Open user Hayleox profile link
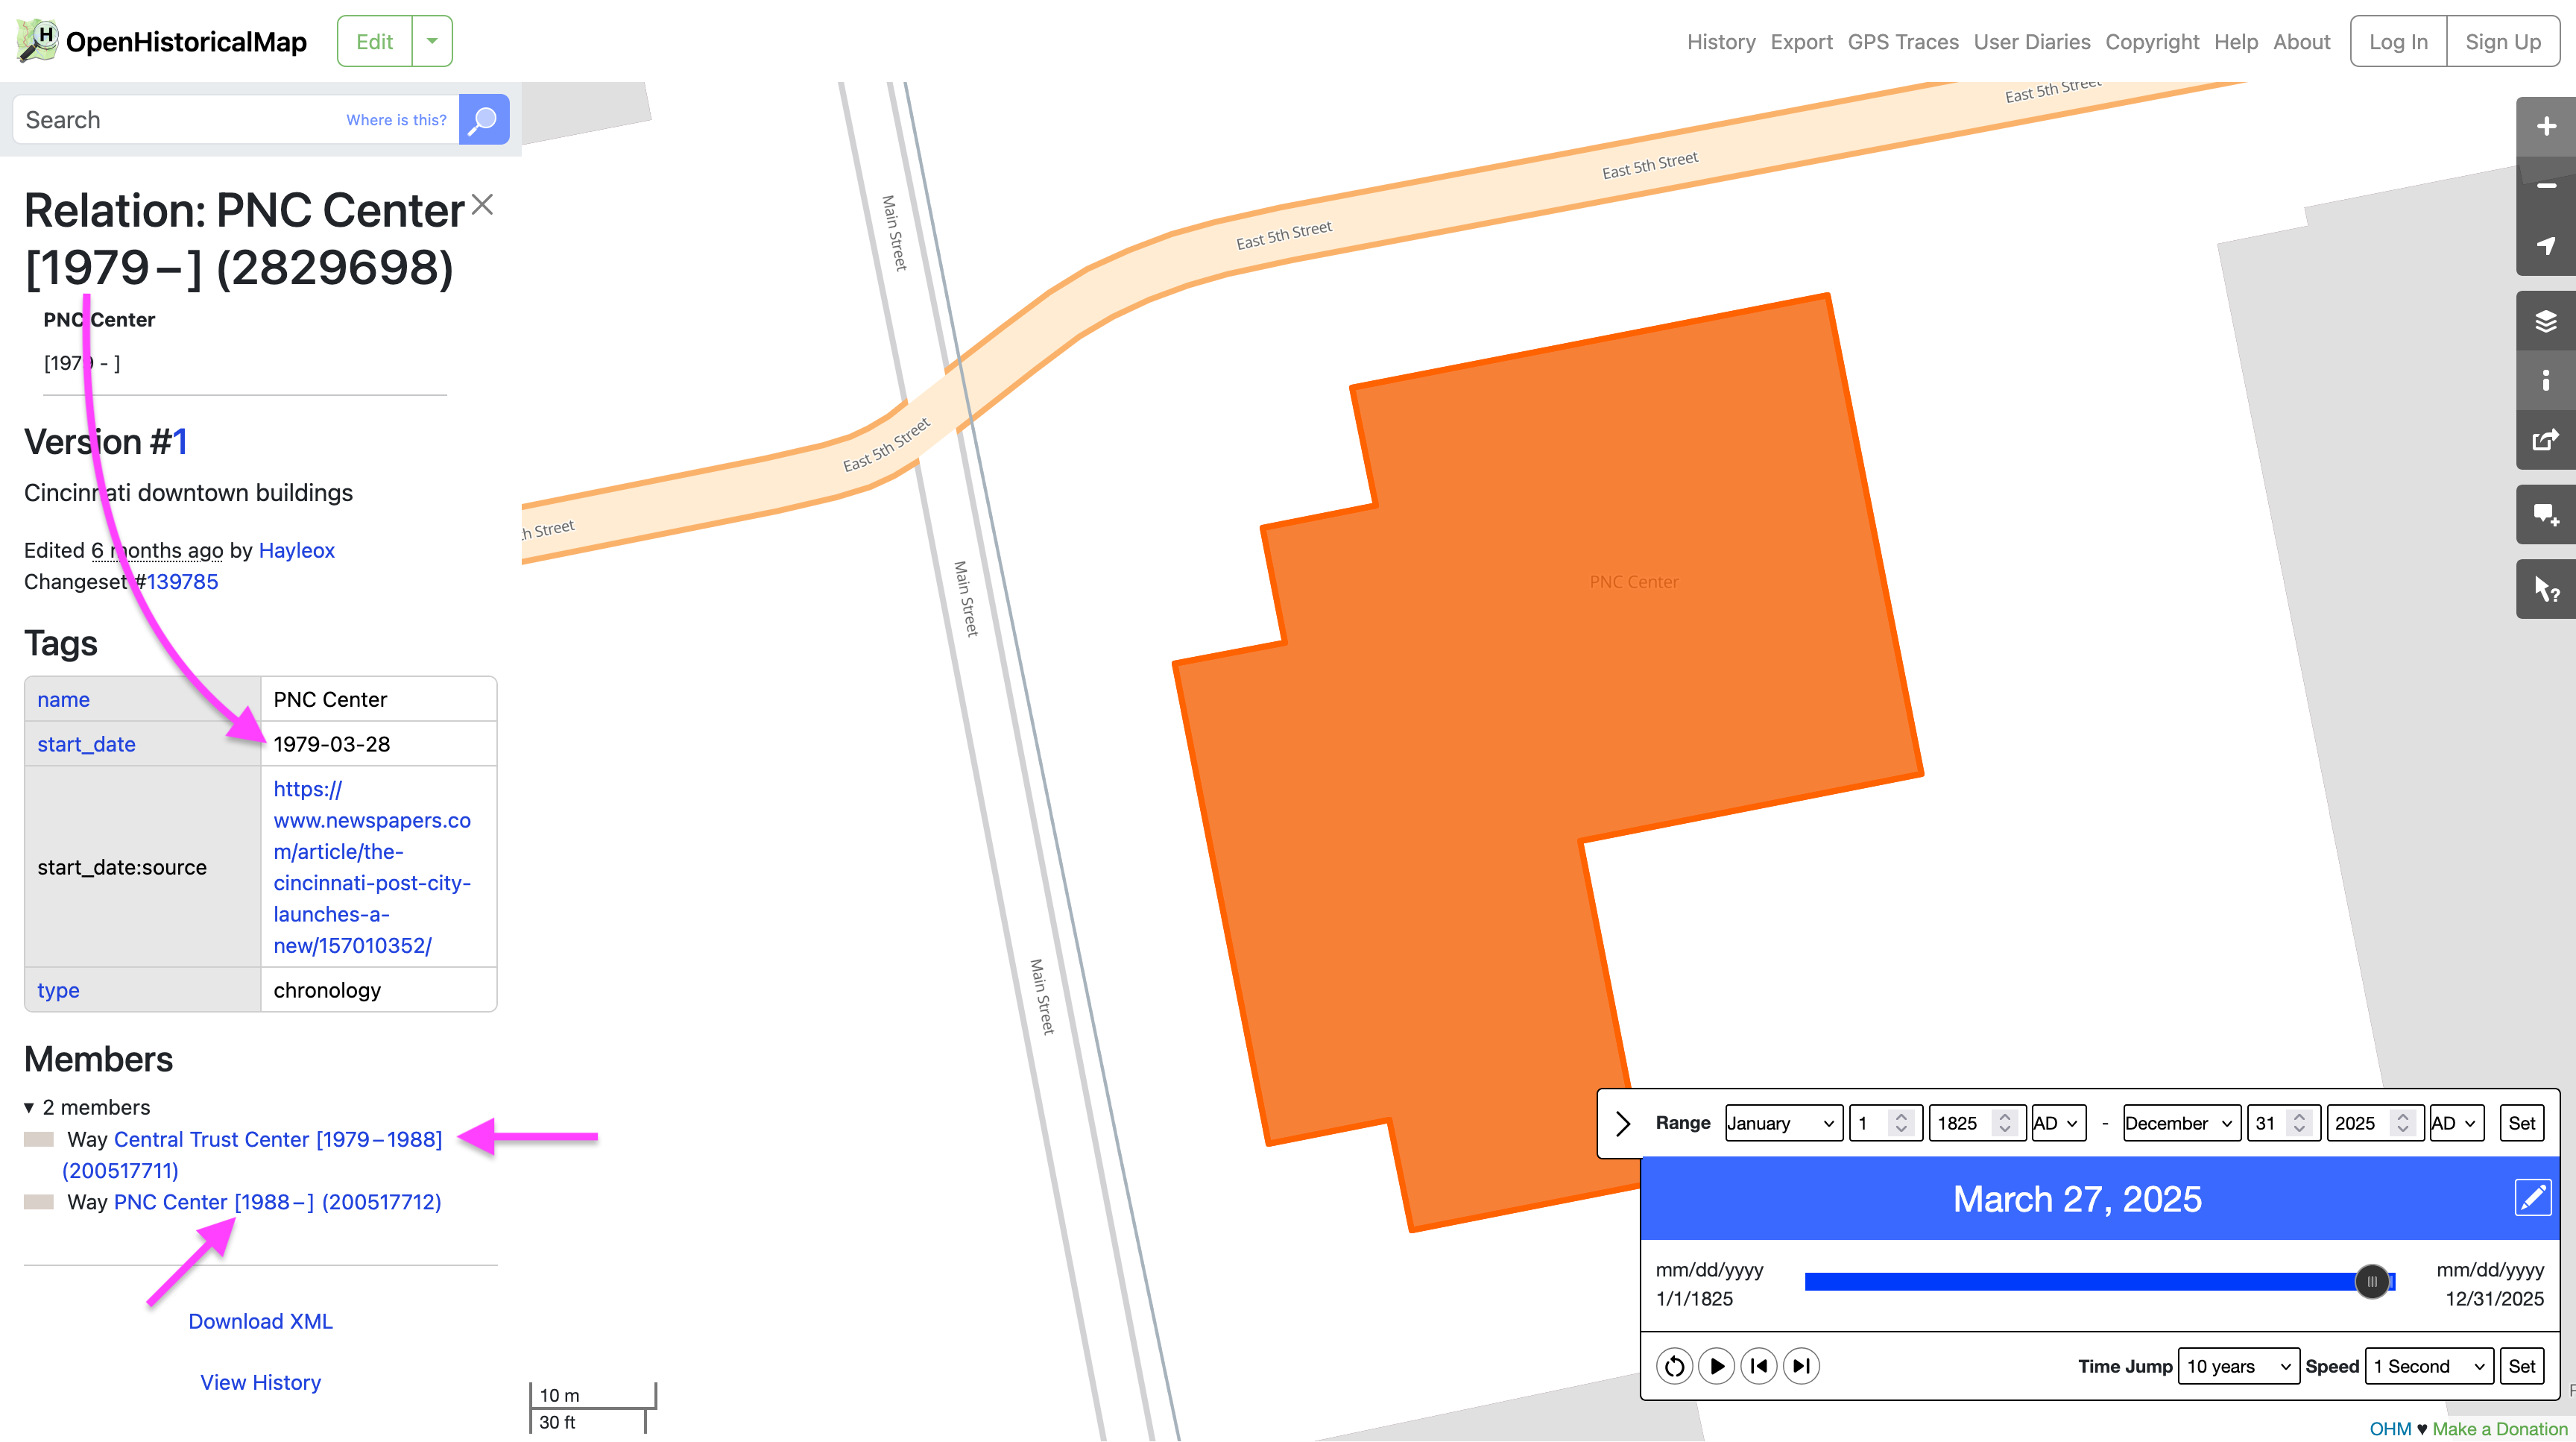2576x1442 pixels. pyautogui.click(x=296, y=550)
